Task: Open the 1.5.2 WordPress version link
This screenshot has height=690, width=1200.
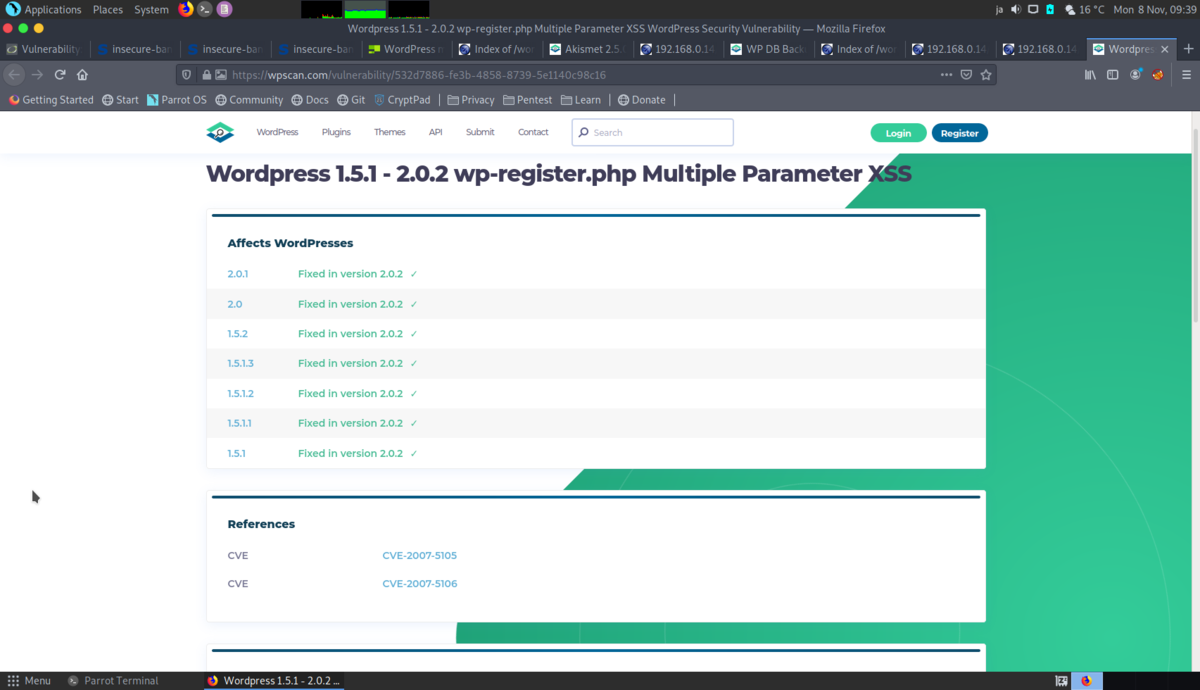Action: tap(237, 334)
